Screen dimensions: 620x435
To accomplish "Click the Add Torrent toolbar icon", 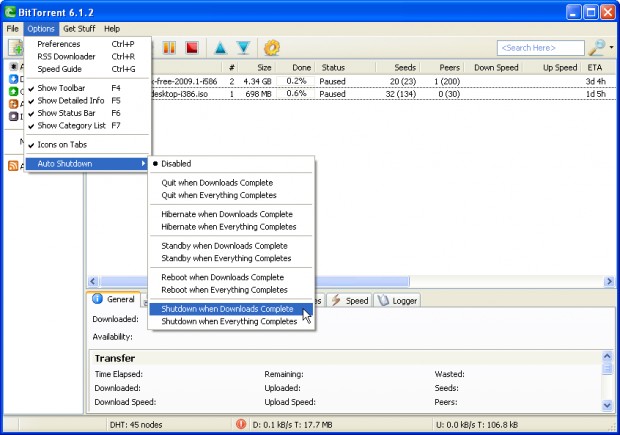I will (17, 48).
